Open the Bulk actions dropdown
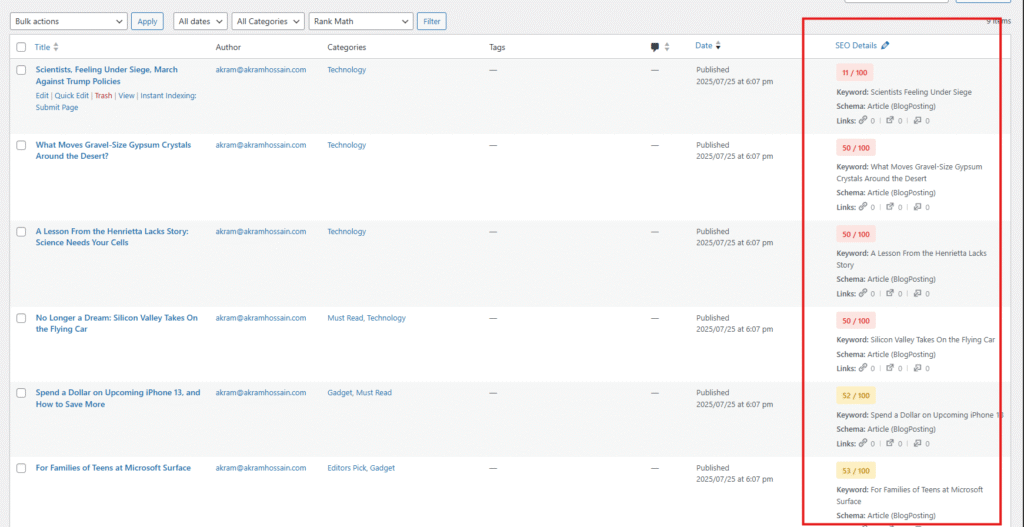The image size is (1024, 527). [69, 21]
